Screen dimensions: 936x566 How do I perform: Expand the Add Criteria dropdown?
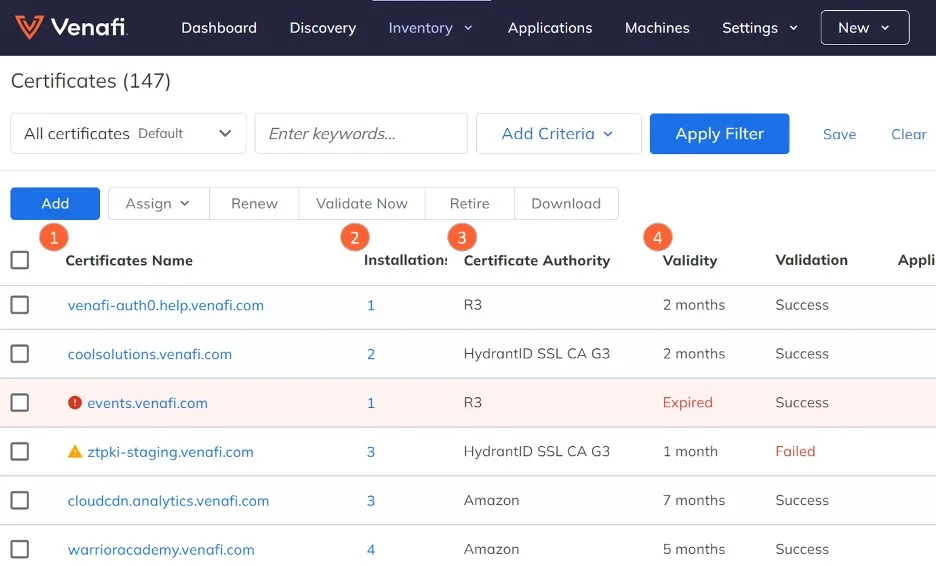[x=559, y=133]
